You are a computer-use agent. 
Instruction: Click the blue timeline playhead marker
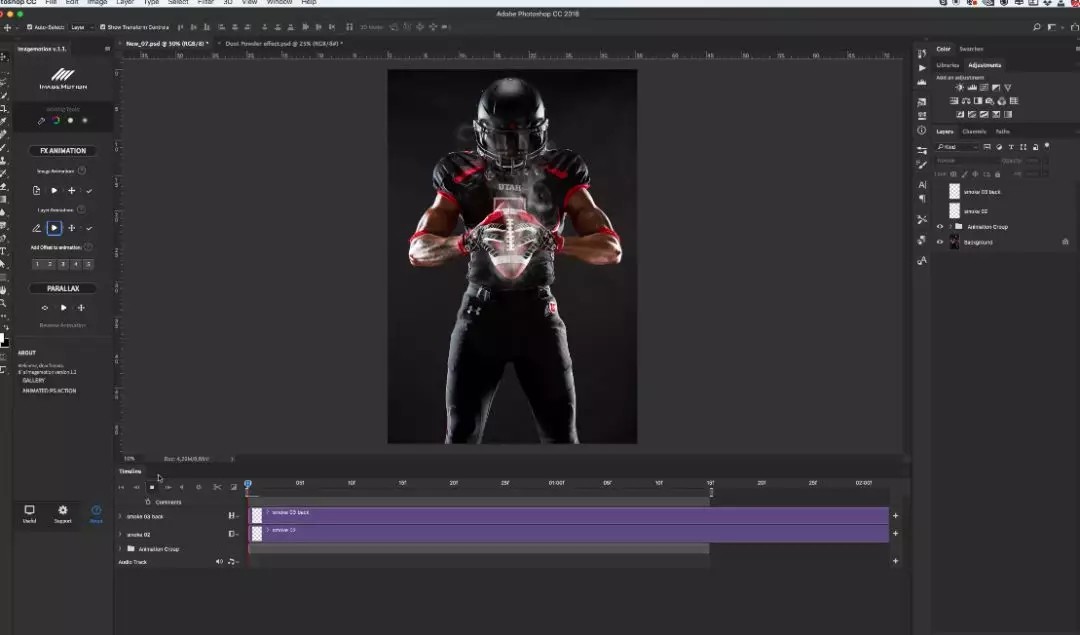coord(248,484)
